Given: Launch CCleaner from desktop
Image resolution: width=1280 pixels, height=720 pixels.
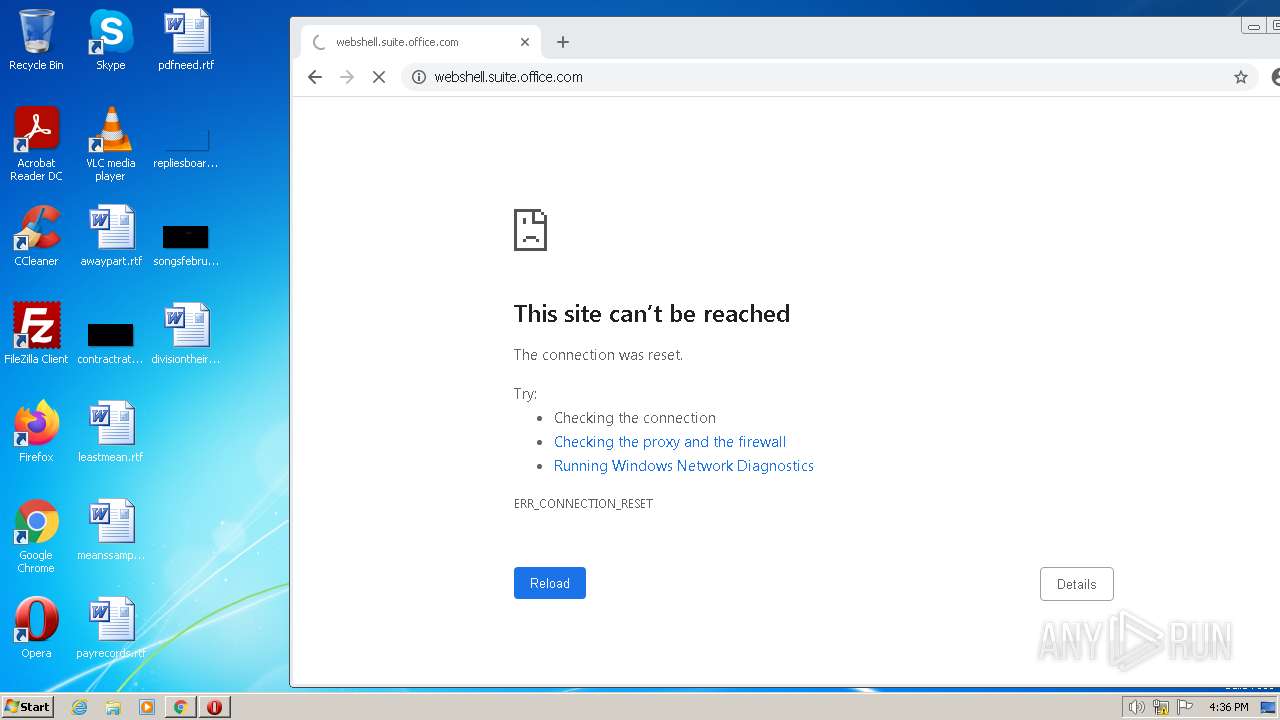Looking at the screenshot, I should [36, 236].
